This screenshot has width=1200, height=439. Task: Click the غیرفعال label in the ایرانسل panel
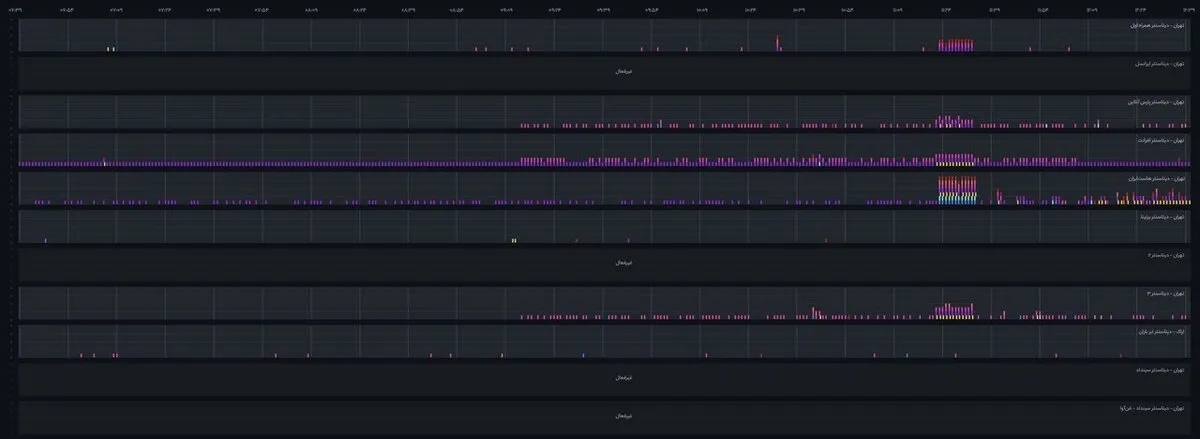point(624,71)
